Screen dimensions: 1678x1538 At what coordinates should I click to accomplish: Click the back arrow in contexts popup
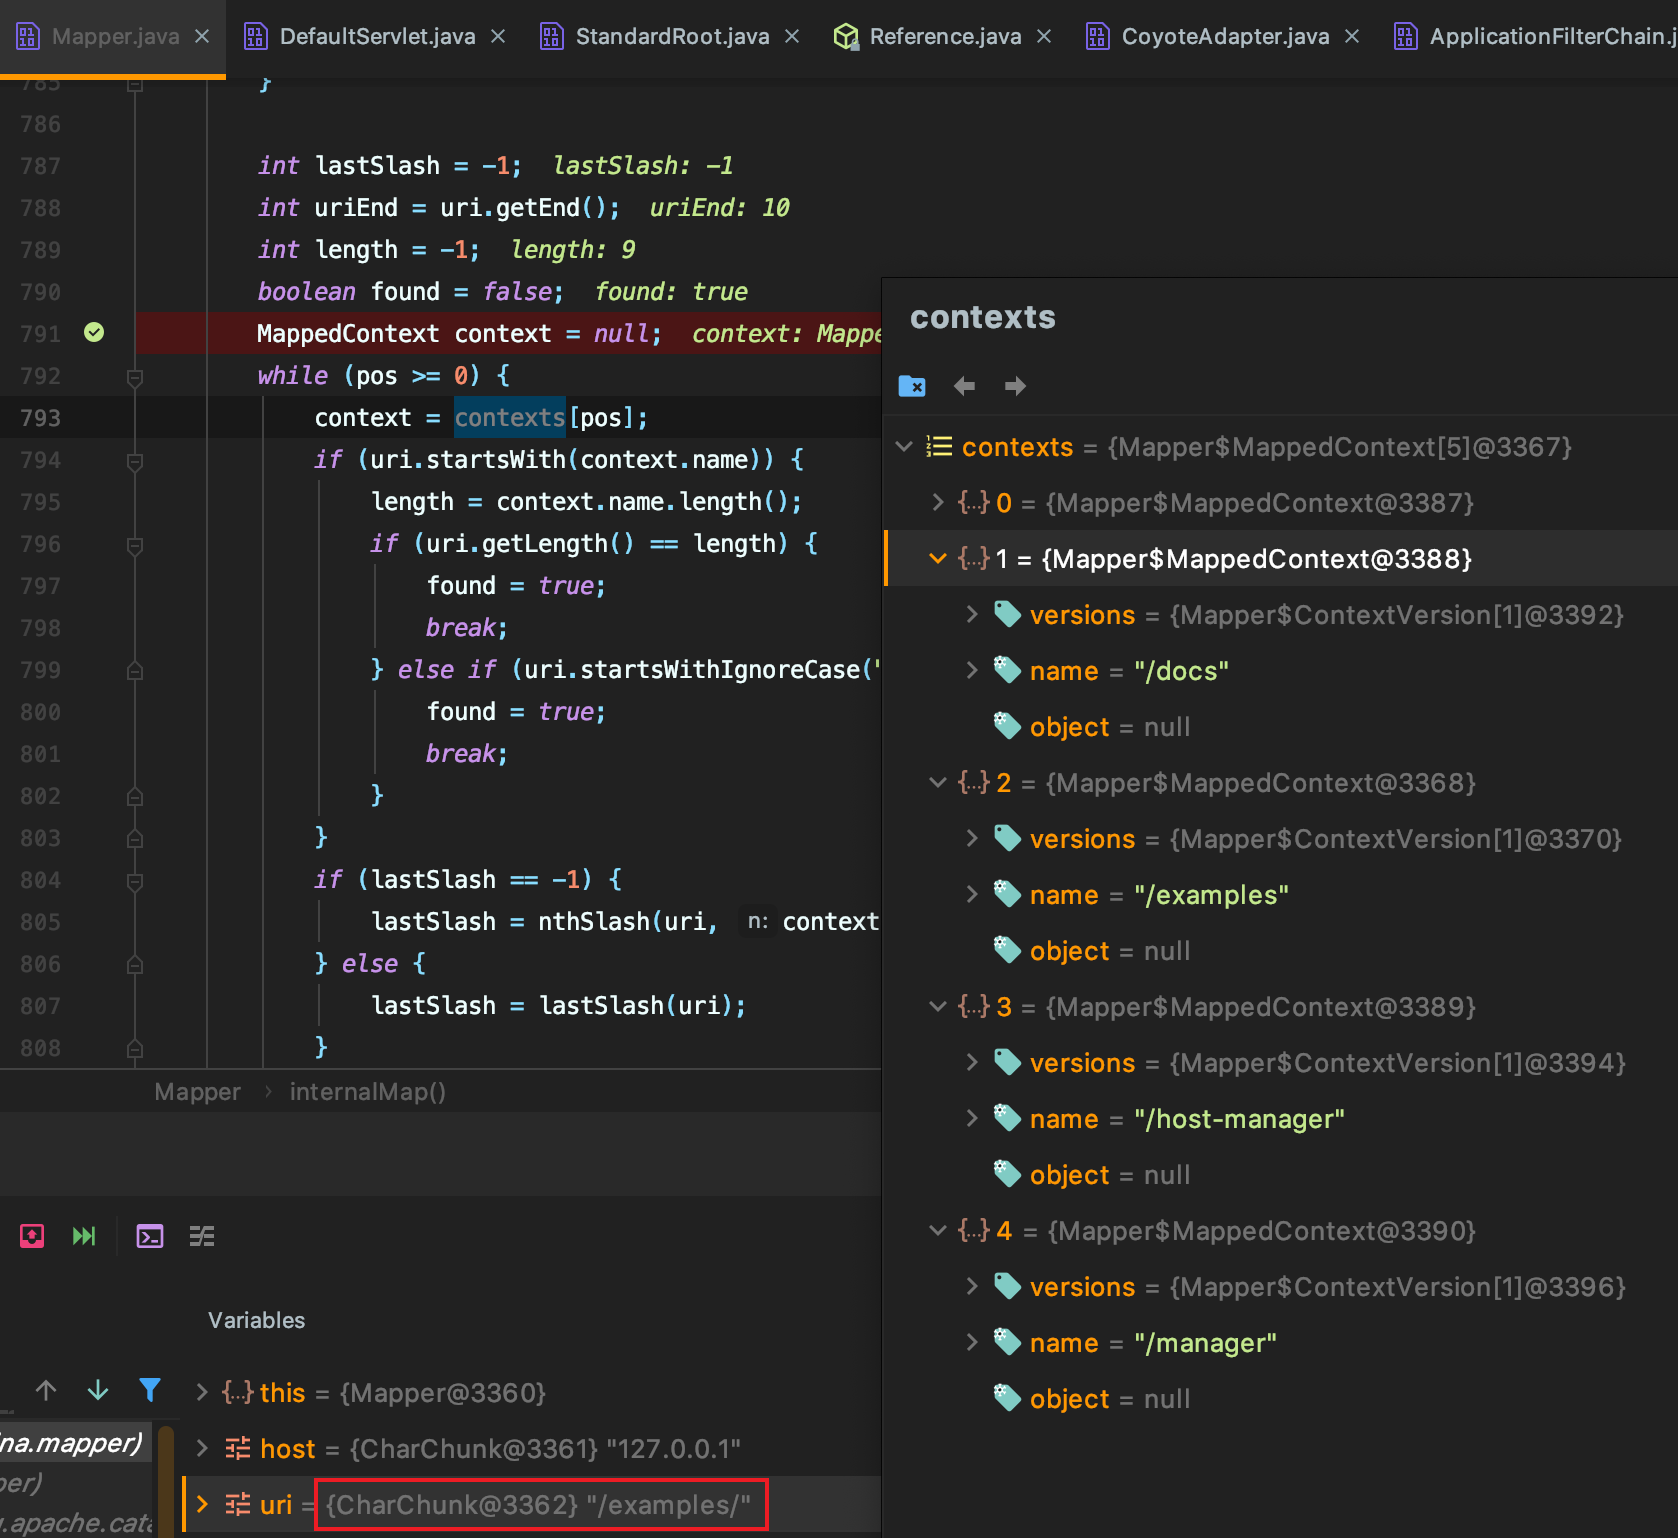964,386
